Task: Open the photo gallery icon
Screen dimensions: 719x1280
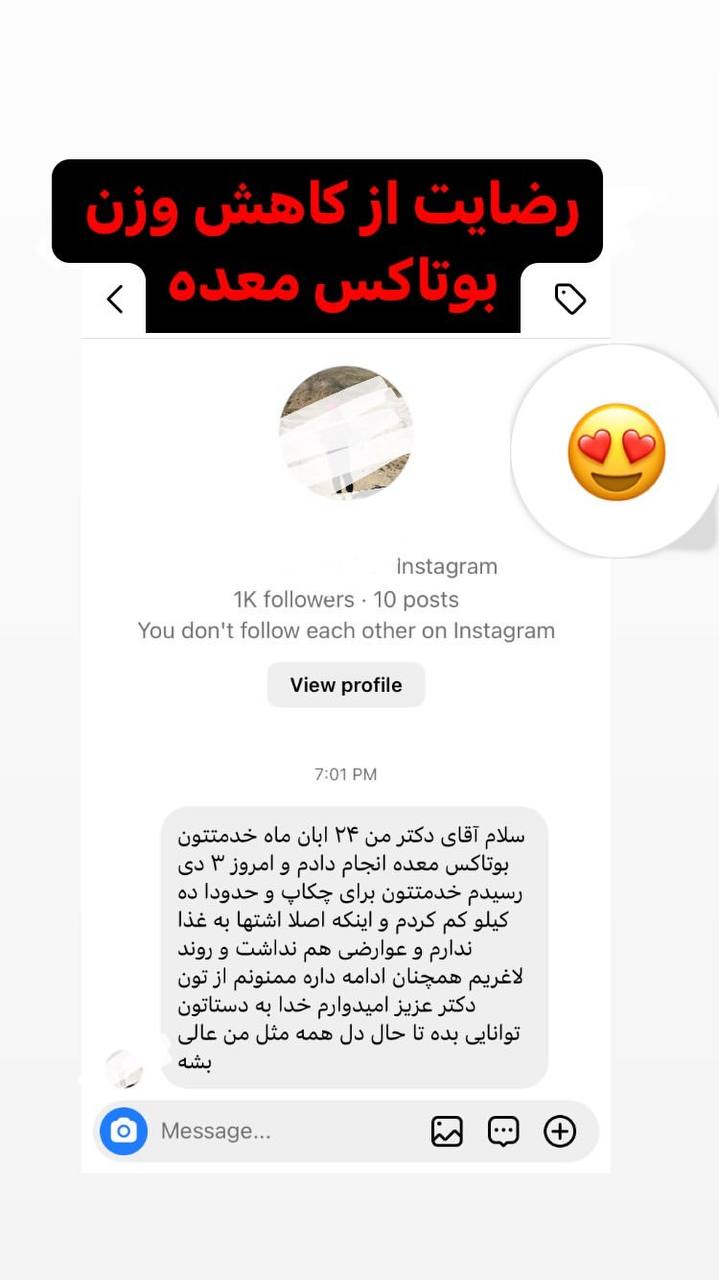Action: click(x=447, y=1131)
